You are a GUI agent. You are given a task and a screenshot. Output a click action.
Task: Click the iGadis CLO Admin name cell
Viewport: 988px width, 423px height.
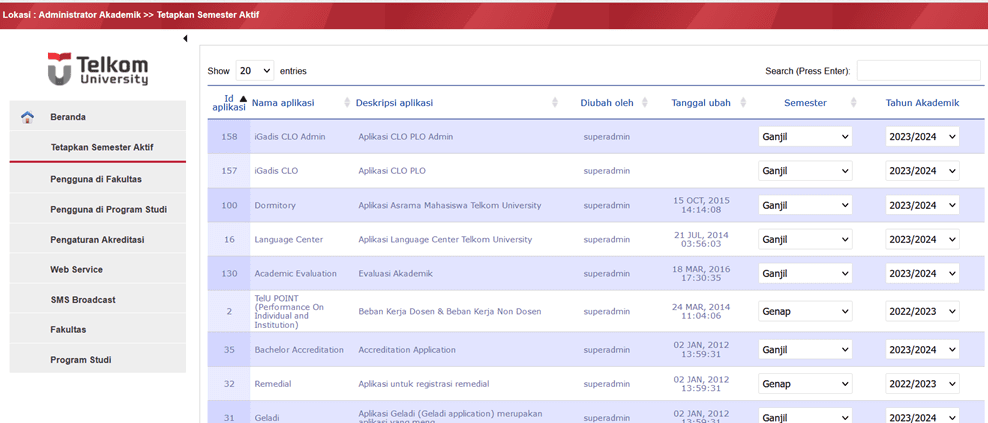(290, 136)
